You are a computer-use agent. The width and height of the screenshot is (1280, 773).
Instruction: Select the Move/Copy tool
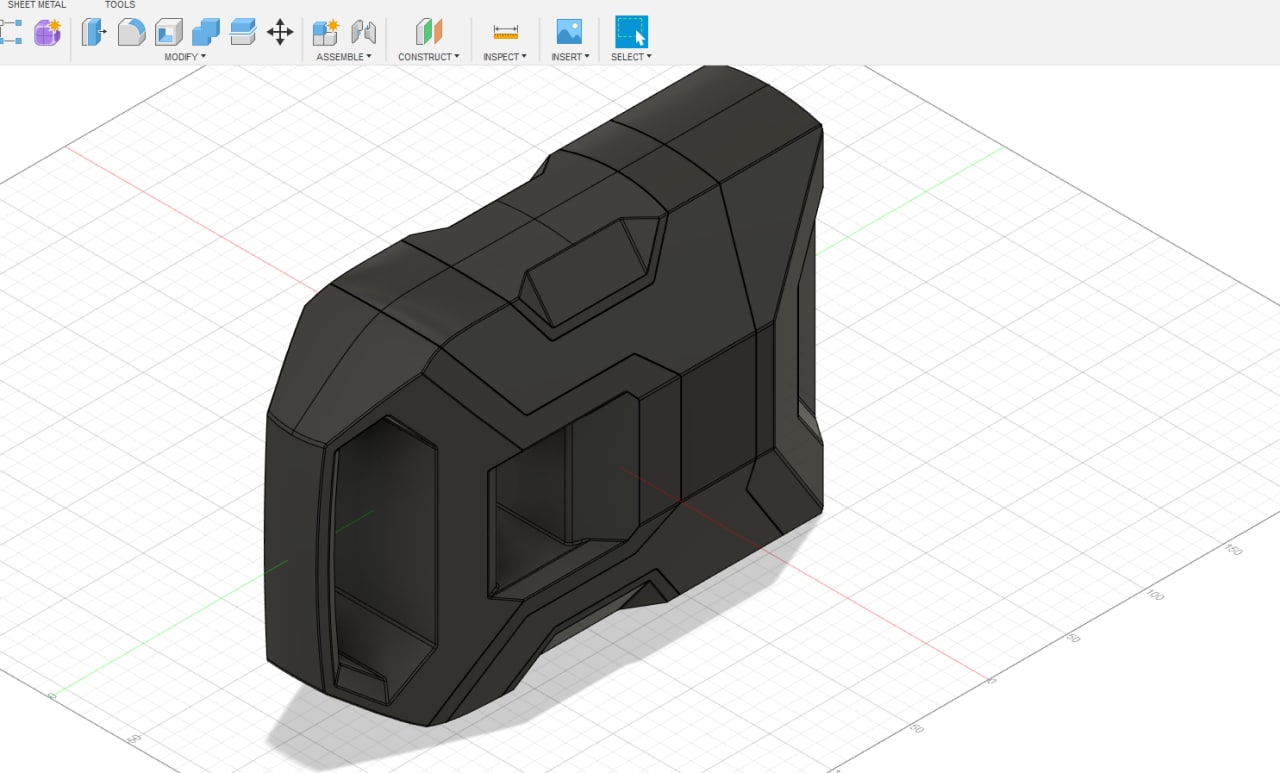[280, 32]
